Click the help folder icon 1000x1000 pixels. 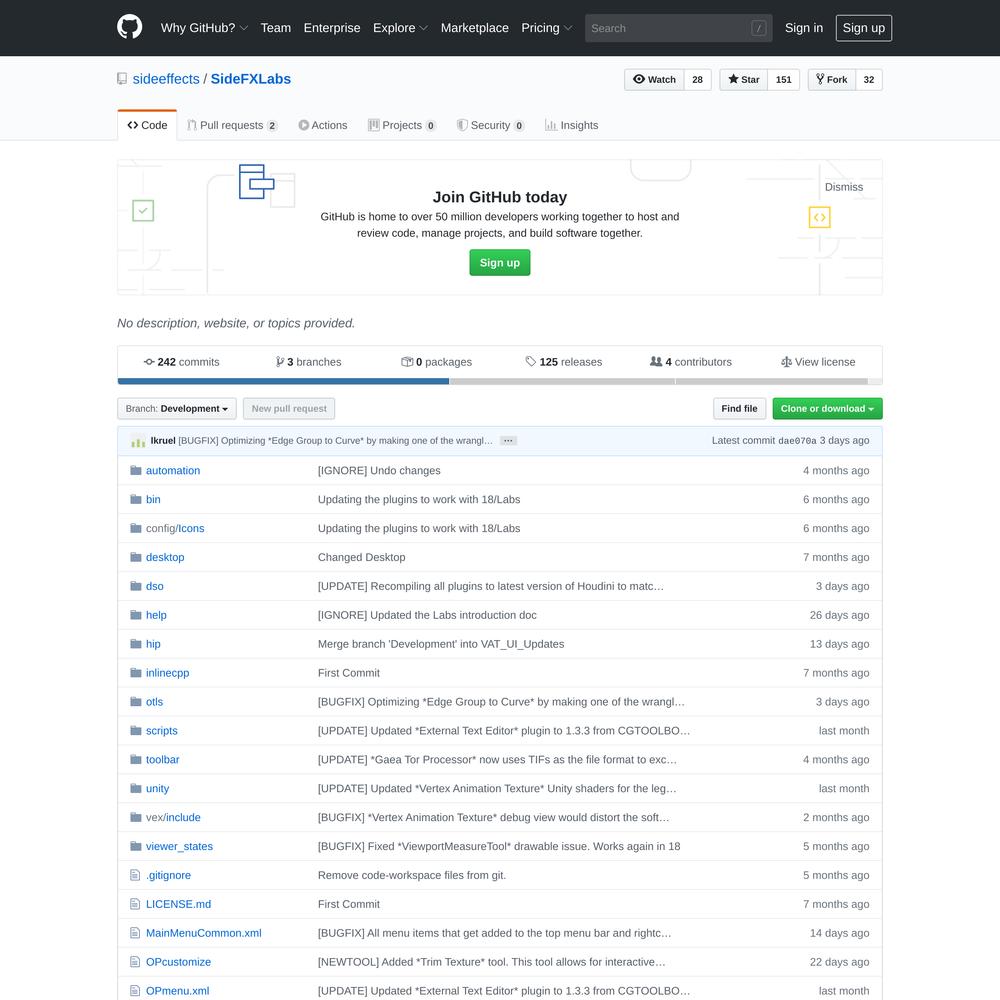[136, 615]
